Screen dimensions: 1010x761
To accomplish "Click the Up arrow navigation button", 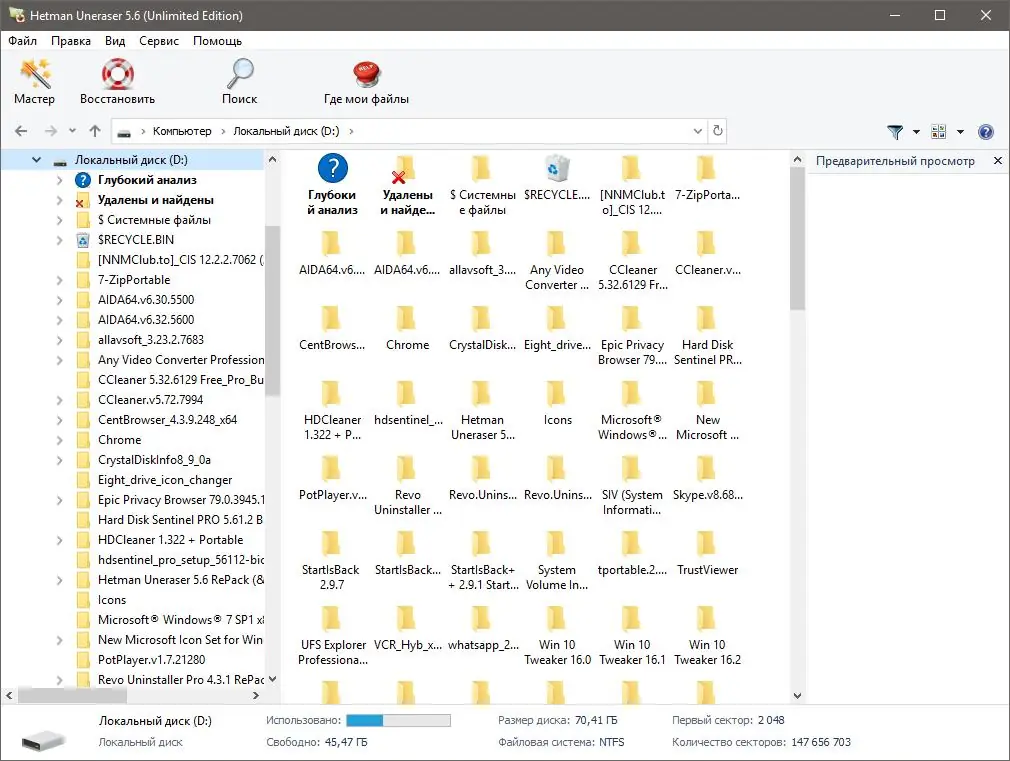I will click(x=95, y=131).
